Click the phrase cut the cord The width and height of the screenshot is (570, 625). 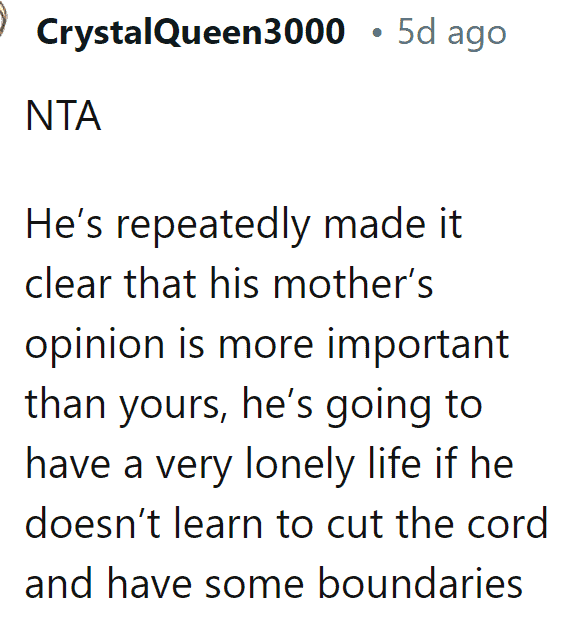(x=437, y=523)
